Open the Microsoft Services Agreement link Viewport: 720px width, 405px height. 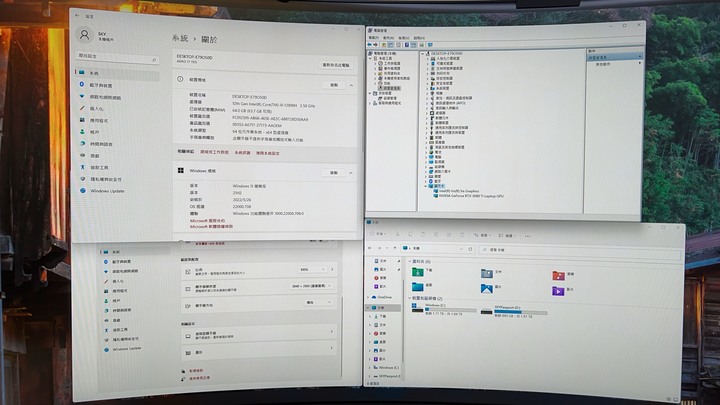[x=208, y=221]
